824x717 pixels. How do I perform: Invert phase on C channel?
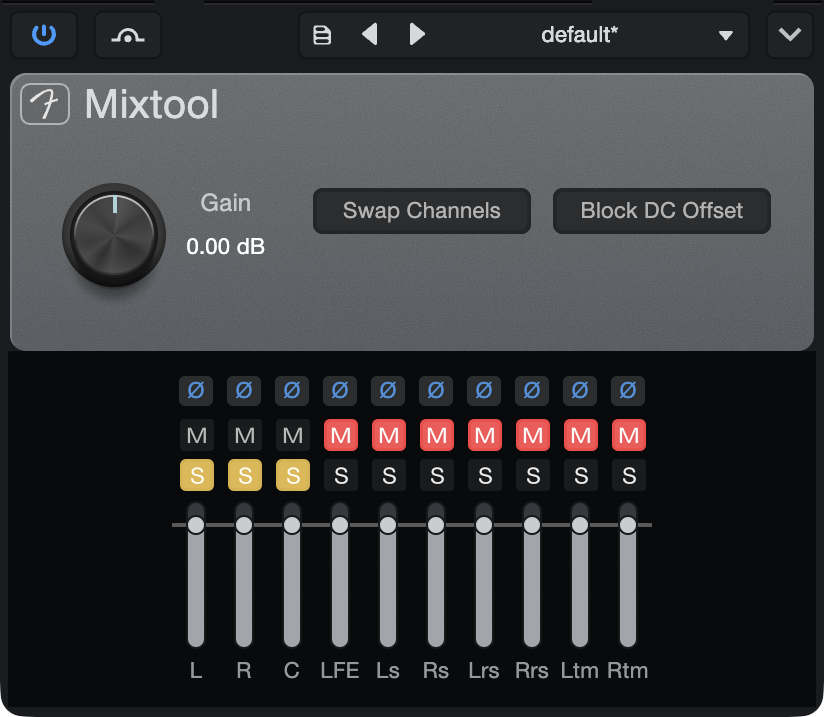point(292,391)
